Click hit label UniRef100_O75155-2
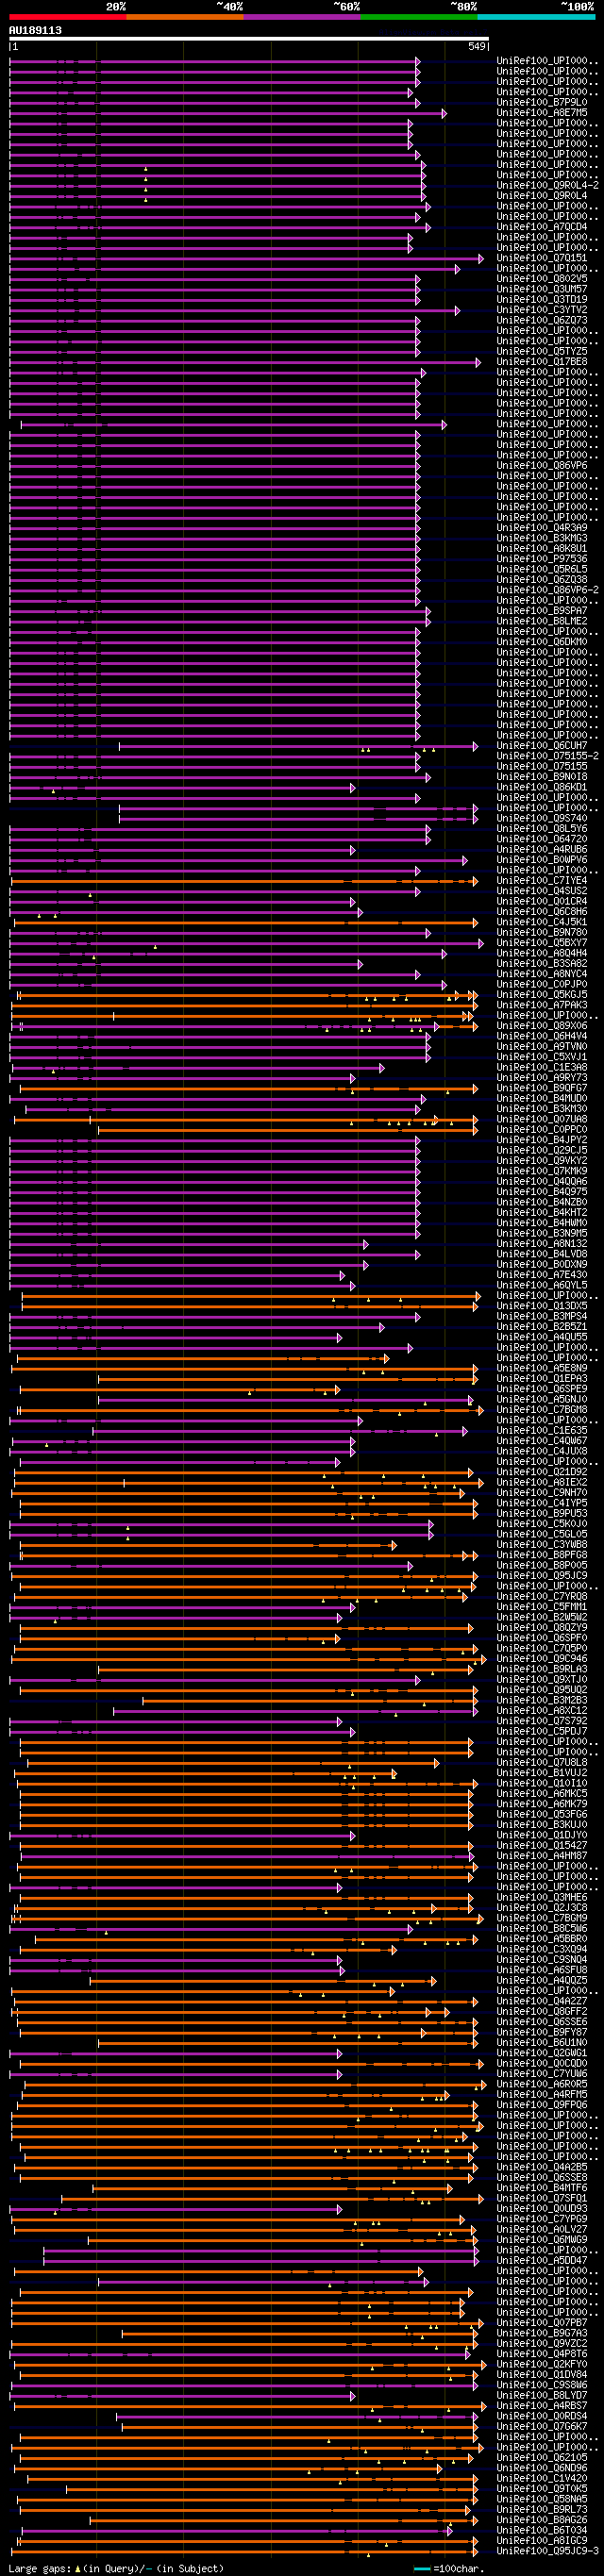604x2576 pixels. tap(548, 756)
